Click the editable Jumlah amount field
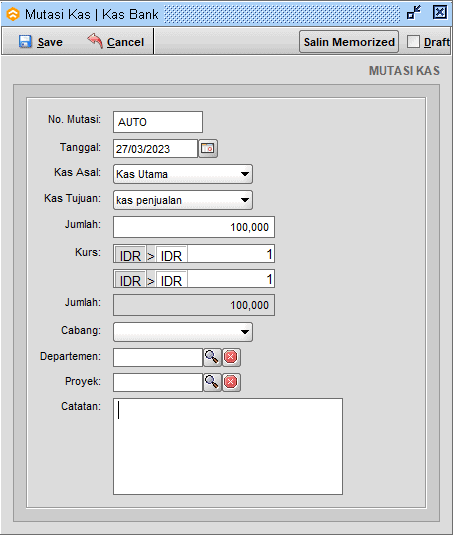The width and height of the screenshot is (453, 535). [x=194, y=227]
